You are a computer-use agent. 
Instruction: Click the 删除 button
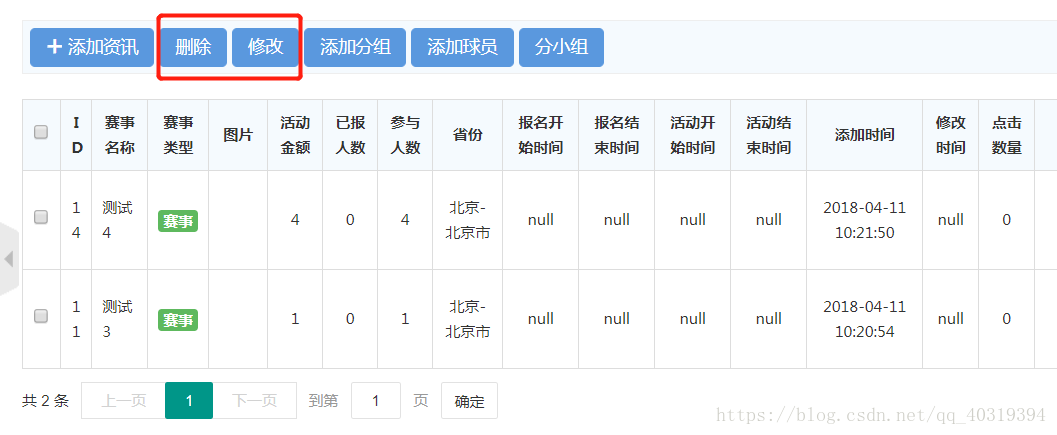click(193, 47)
